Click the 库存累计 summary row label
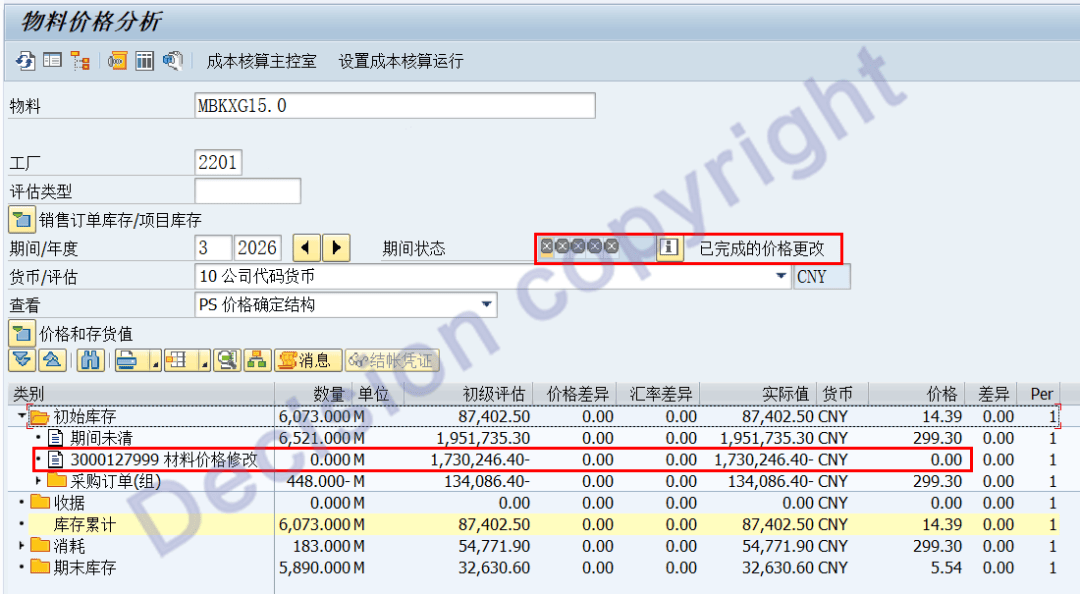 coord(85,524)
